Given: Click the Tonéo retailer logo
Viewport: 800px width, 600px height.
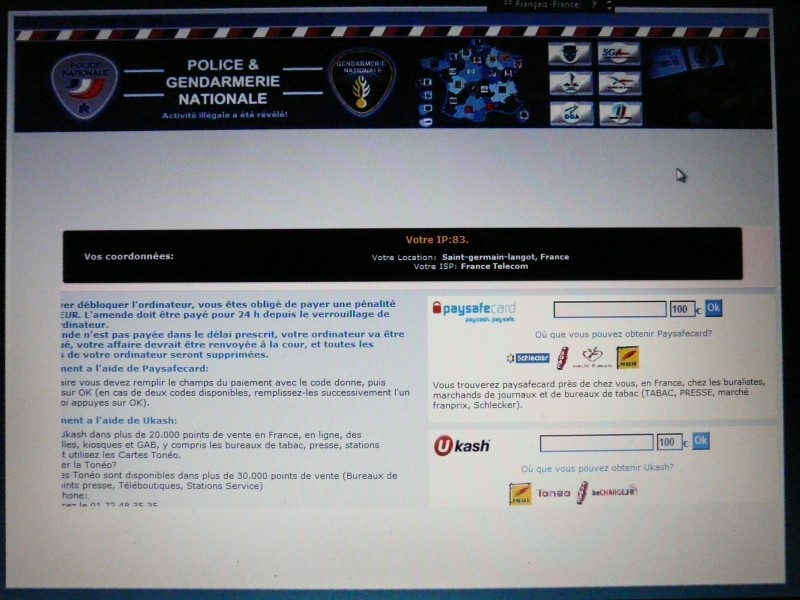Looking at the screenshot, I should [x=553, y=493].
